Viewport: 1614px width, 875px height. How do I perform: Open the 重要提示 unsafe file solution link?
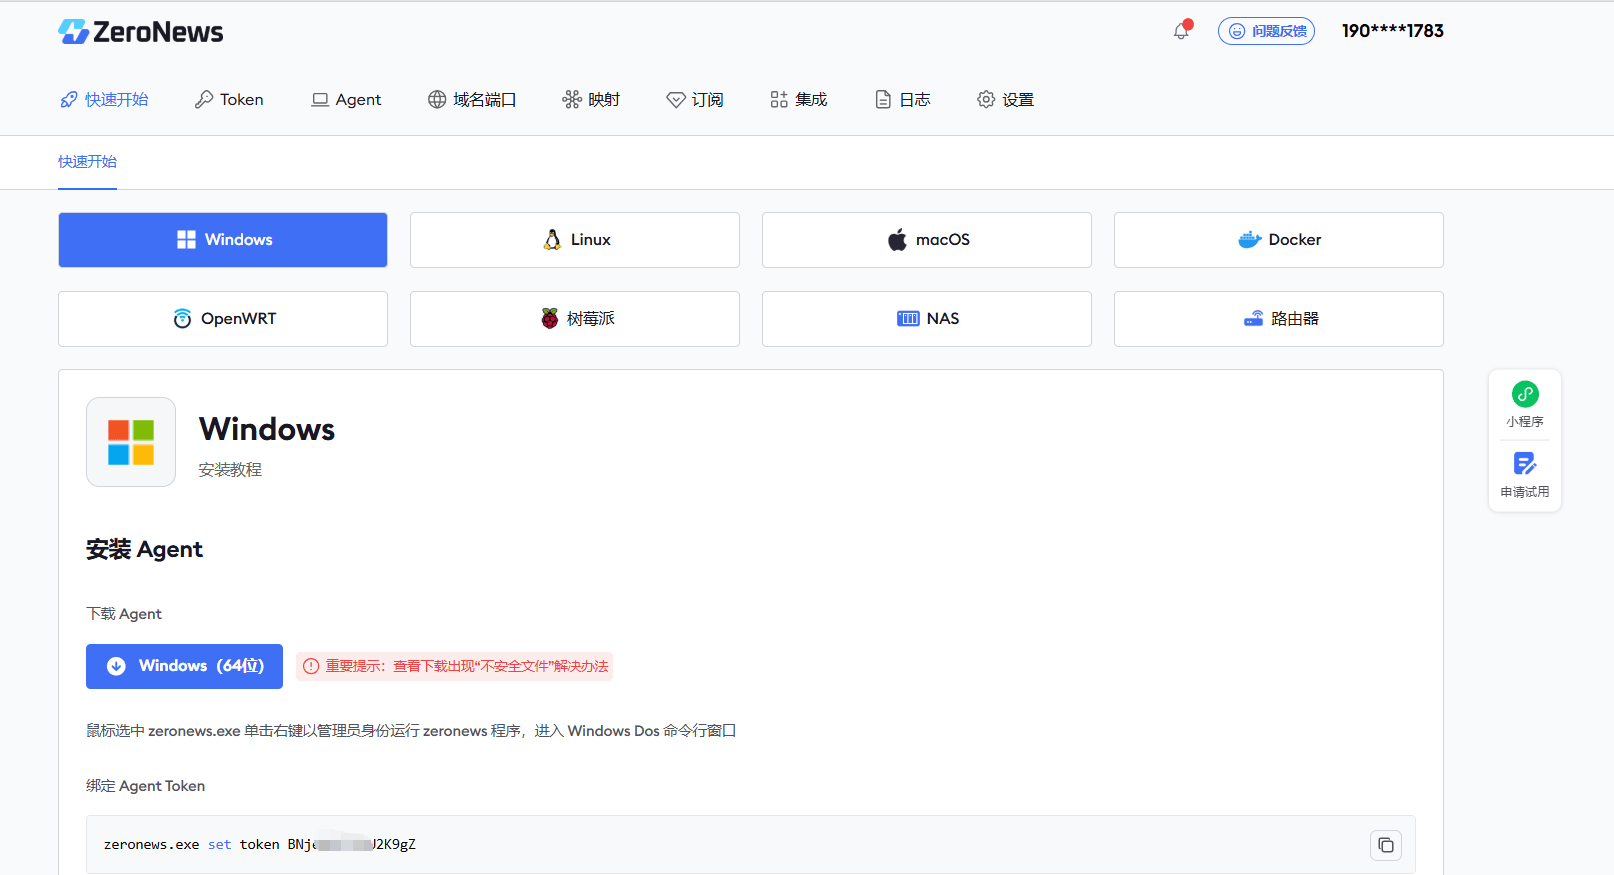(454, 666)
